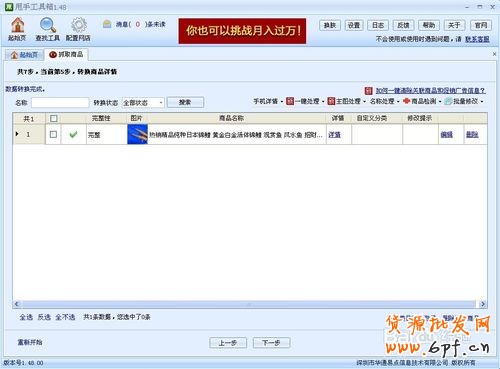This screenshot has width=500, height=369.
Task: Open the 联系客服 link
Action: (477, 39)
